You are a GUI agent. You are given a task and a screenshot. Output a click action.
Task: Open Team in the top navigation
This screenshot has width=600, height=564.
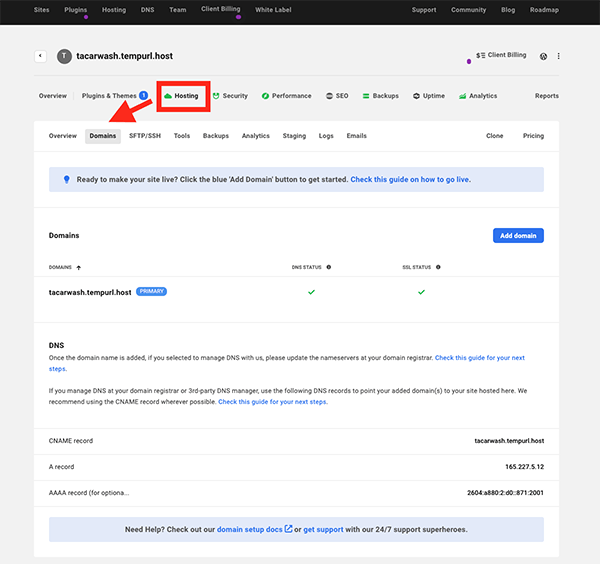[x=178, y=10]
